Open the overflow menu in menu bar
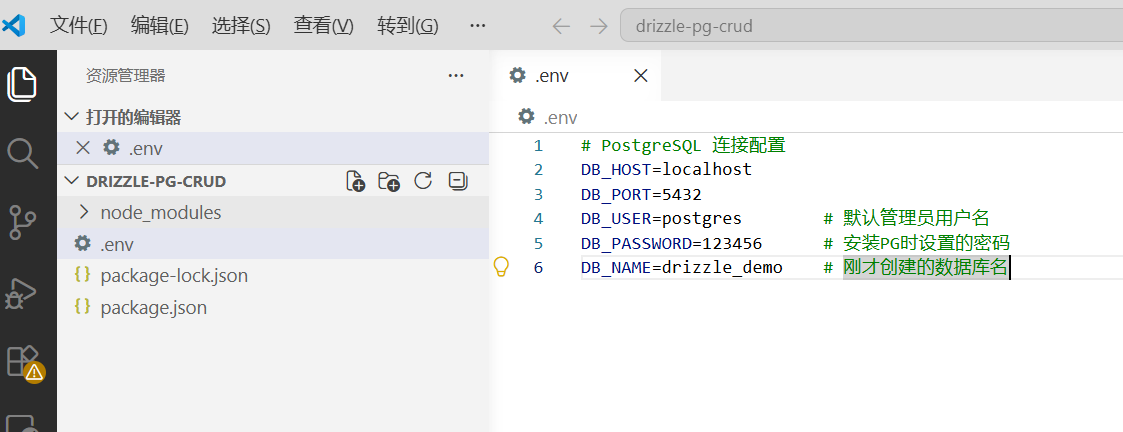This screenshot has height=432, width=1123. pyautogui.click(x=478, y=26)
